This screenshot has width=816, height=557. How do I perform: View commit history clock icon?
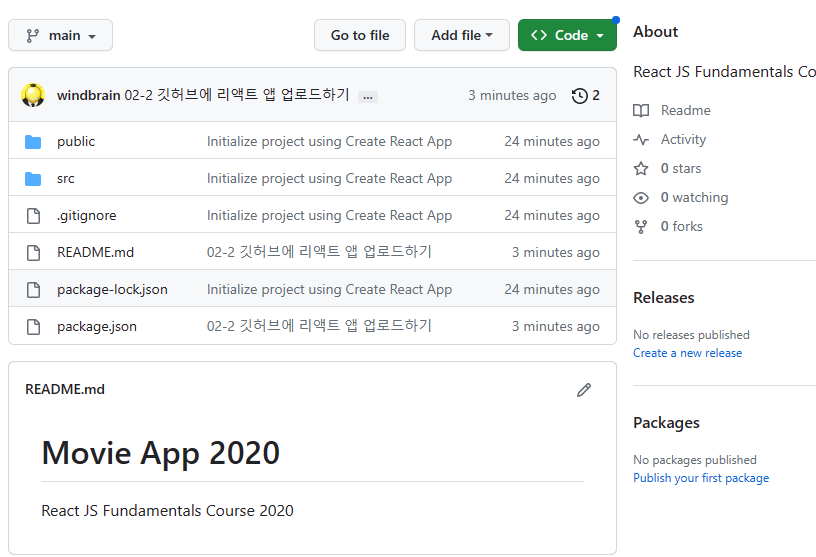click(x=579, y=96)
